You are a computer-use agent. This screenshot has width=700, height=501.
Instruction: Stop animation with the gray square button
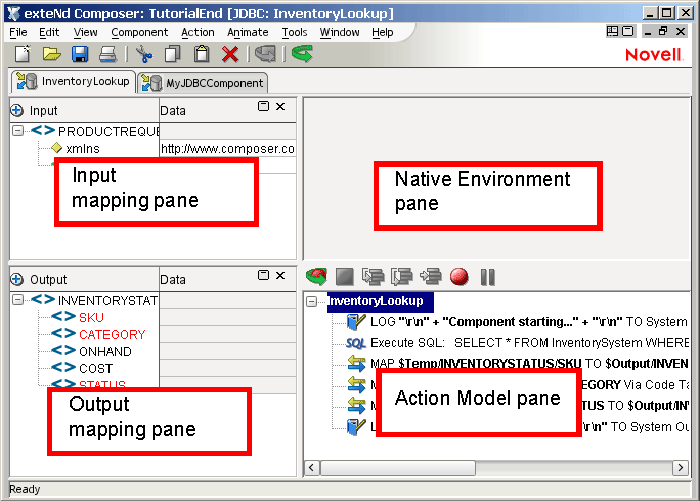coord(345,277)
